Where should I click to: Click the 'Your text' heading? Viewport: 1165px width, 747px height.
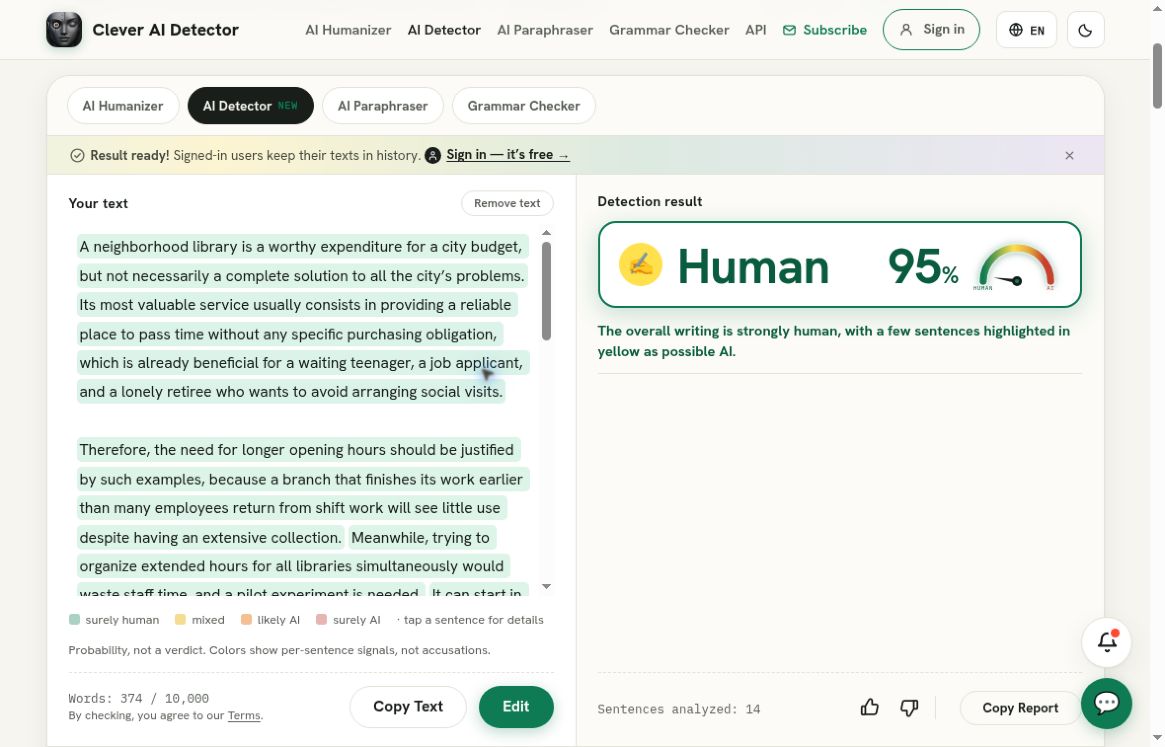tap(98, 204)
